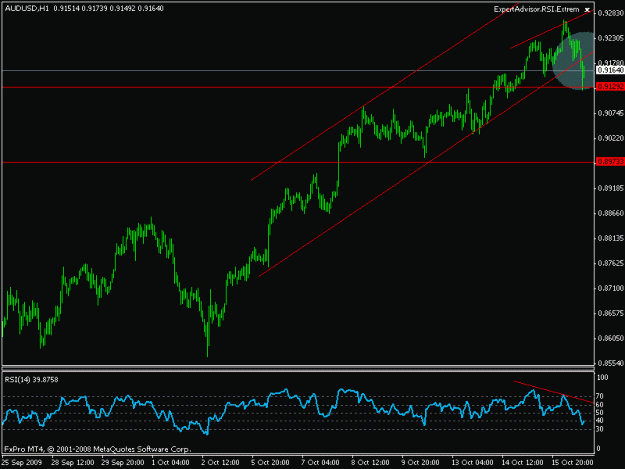Click the 0.86575 price axis label

[x=610, y=313]
